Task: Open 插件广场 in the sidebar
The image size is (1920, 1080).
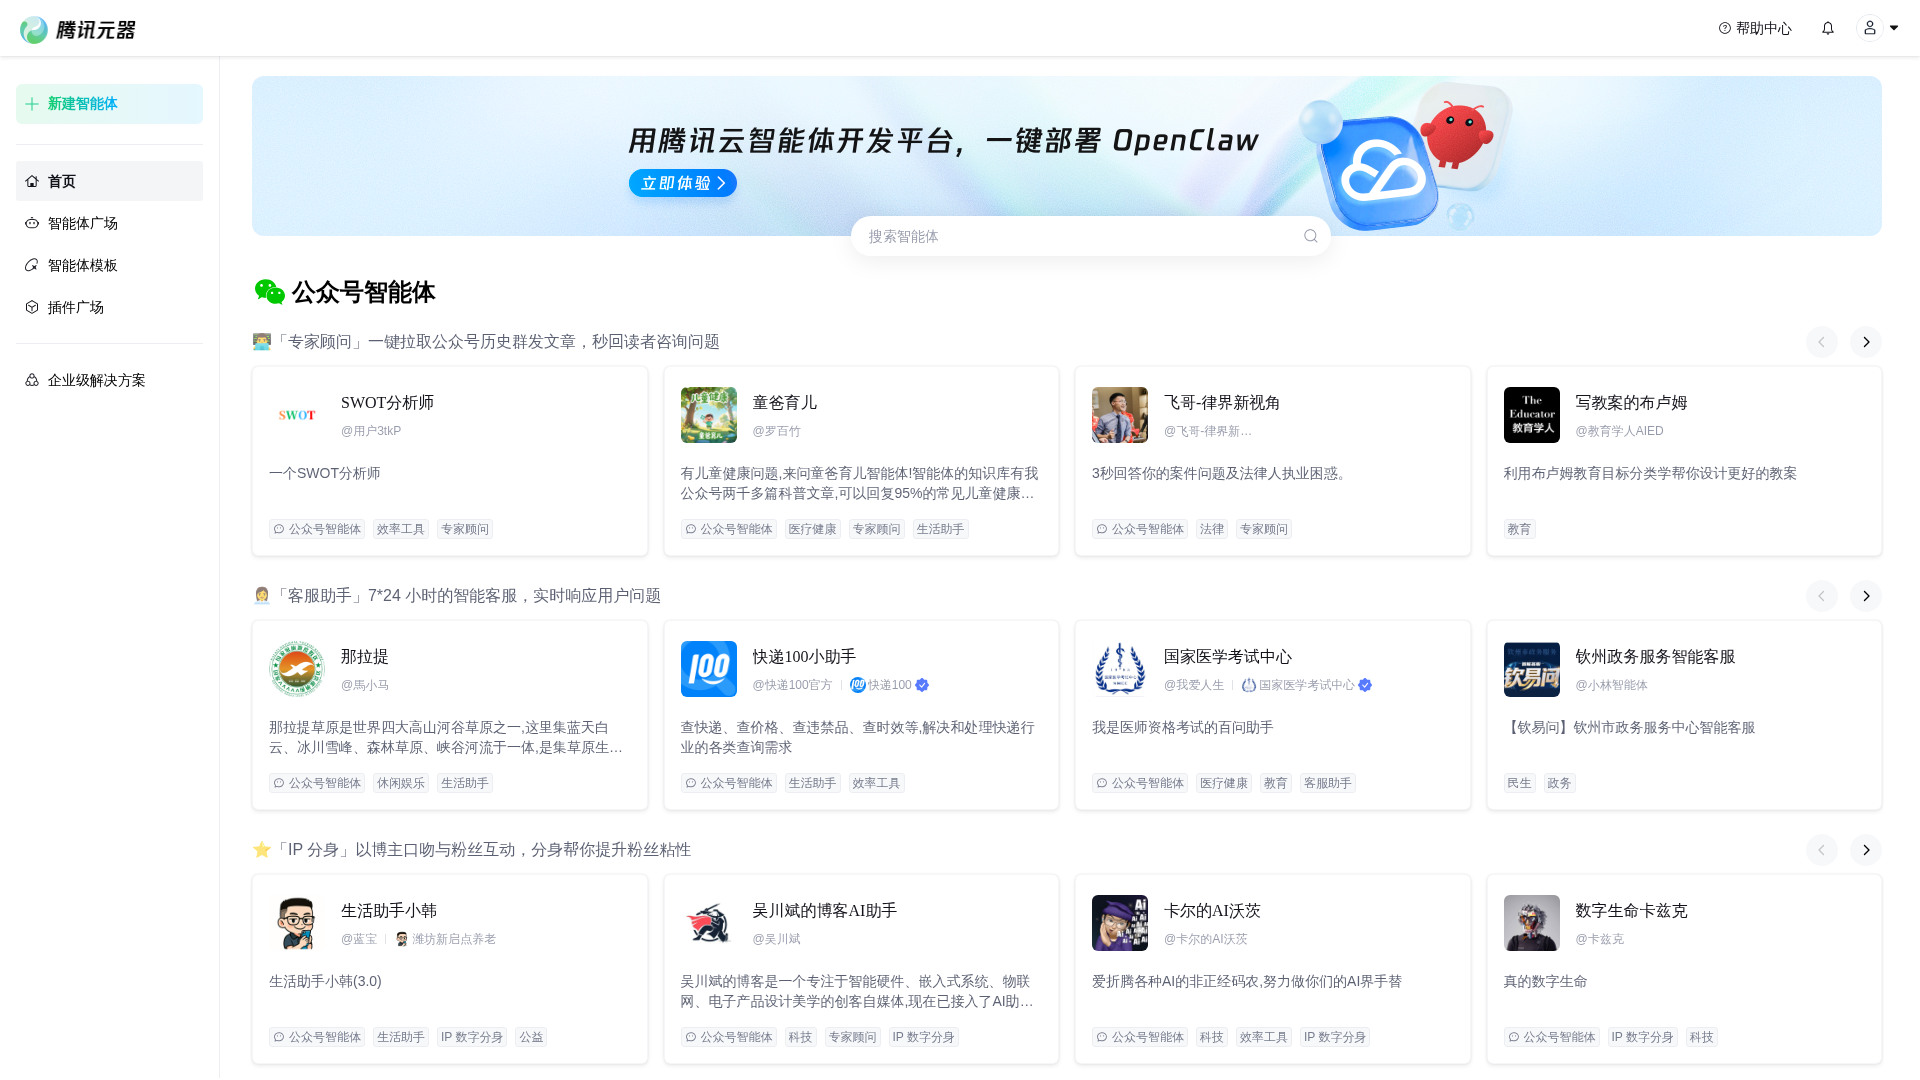Action: click(109, 307)
